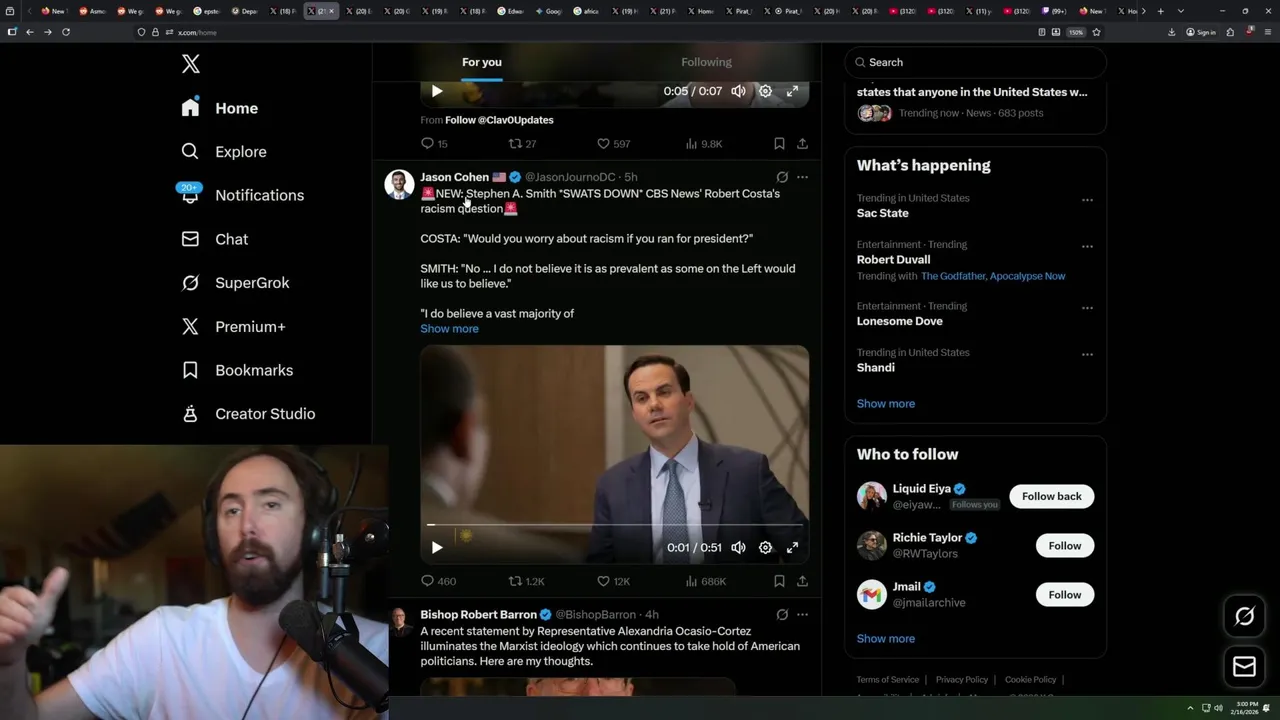Share the post with 9.8K views

802,144
